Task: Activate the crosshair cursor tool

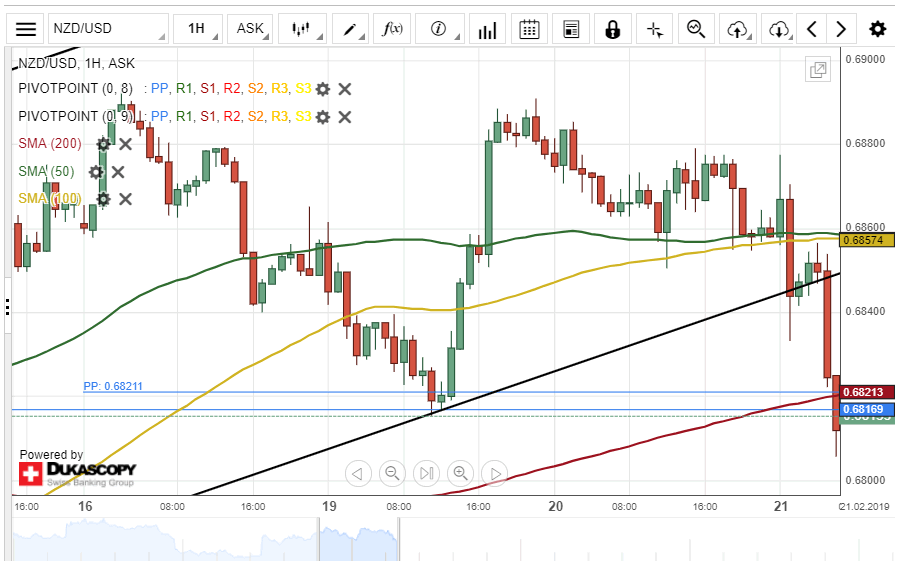Action: (x=655, y=28)
